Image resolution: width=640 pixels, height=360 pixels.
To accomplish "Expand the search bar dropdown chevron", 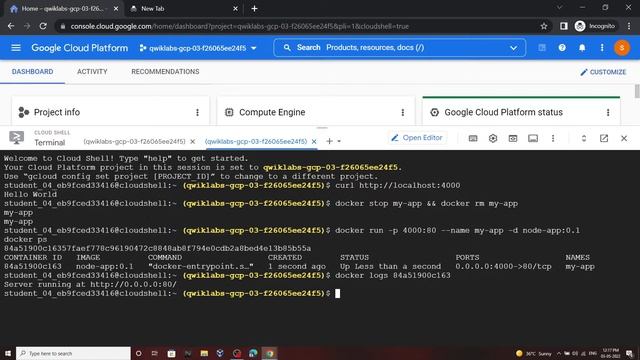I will tap(513, 48).
